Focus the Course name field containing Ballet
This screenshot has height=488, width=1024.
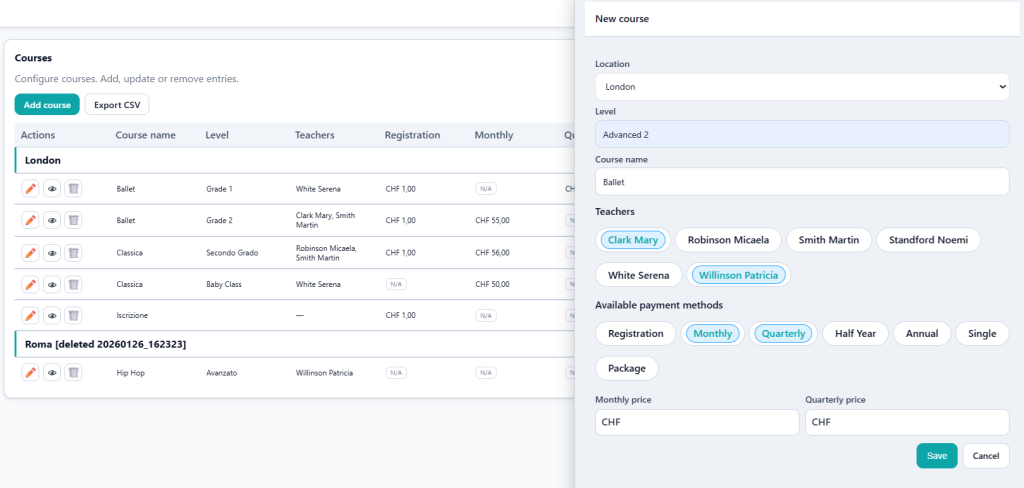(x=802, y=182)
